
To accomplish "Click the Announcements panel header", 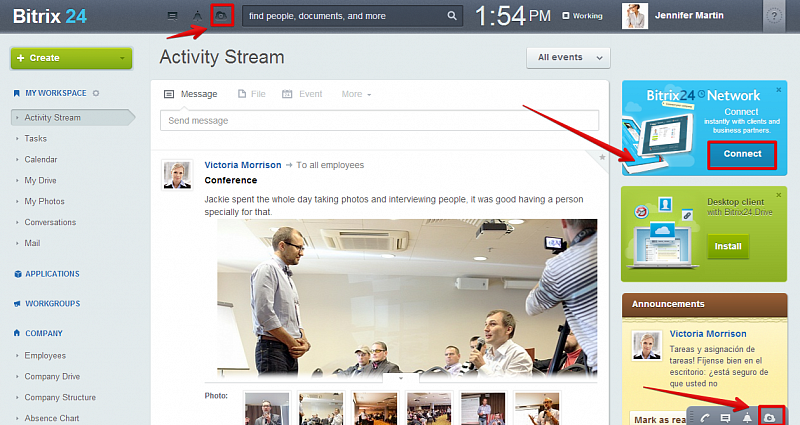I will [704, 304].
